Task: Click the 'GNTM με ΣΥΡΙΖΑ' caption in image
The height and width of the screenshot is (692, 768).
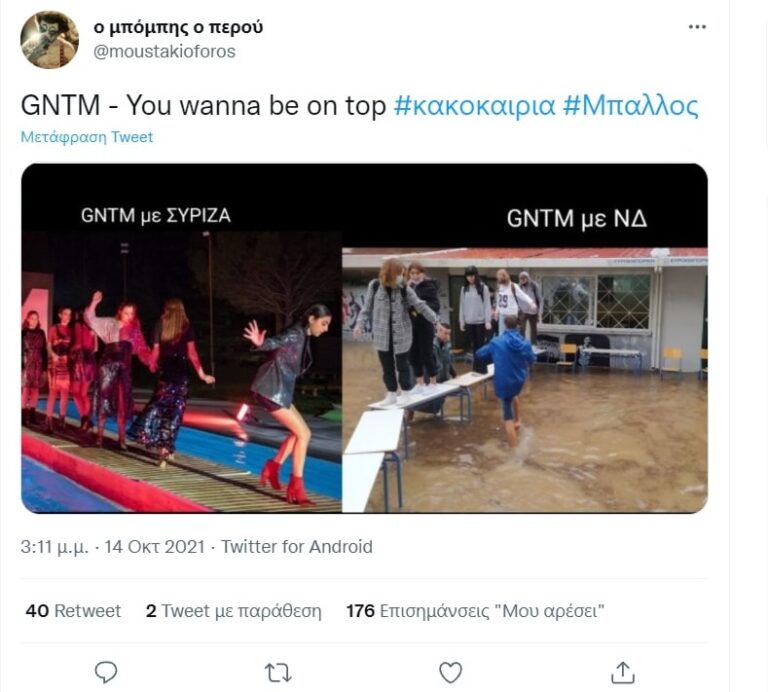Action: click(162, 214)
